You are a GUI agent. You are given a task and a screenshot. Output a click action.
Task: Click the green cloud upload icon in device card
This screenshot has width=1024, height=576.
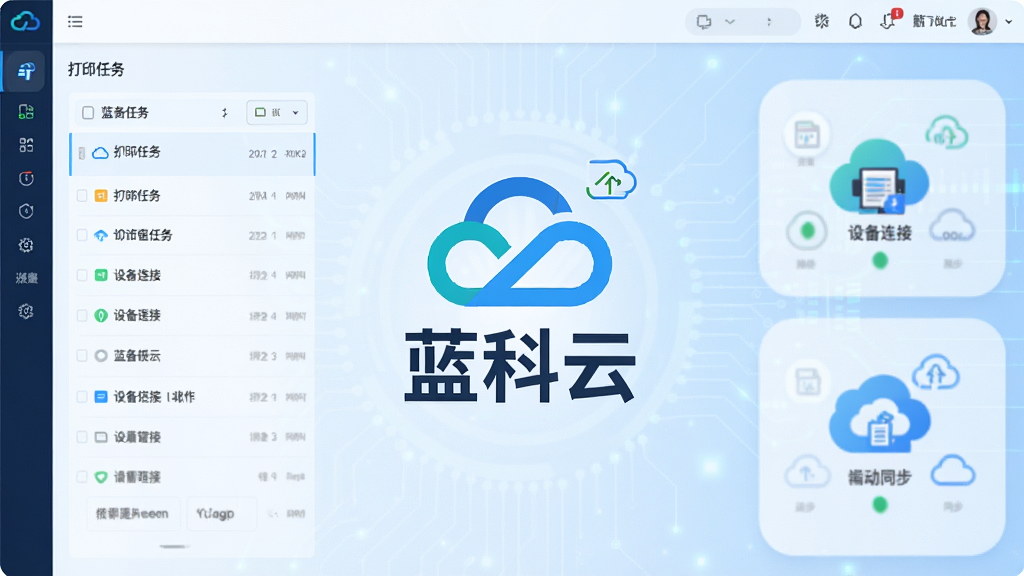tap(946, 131)
